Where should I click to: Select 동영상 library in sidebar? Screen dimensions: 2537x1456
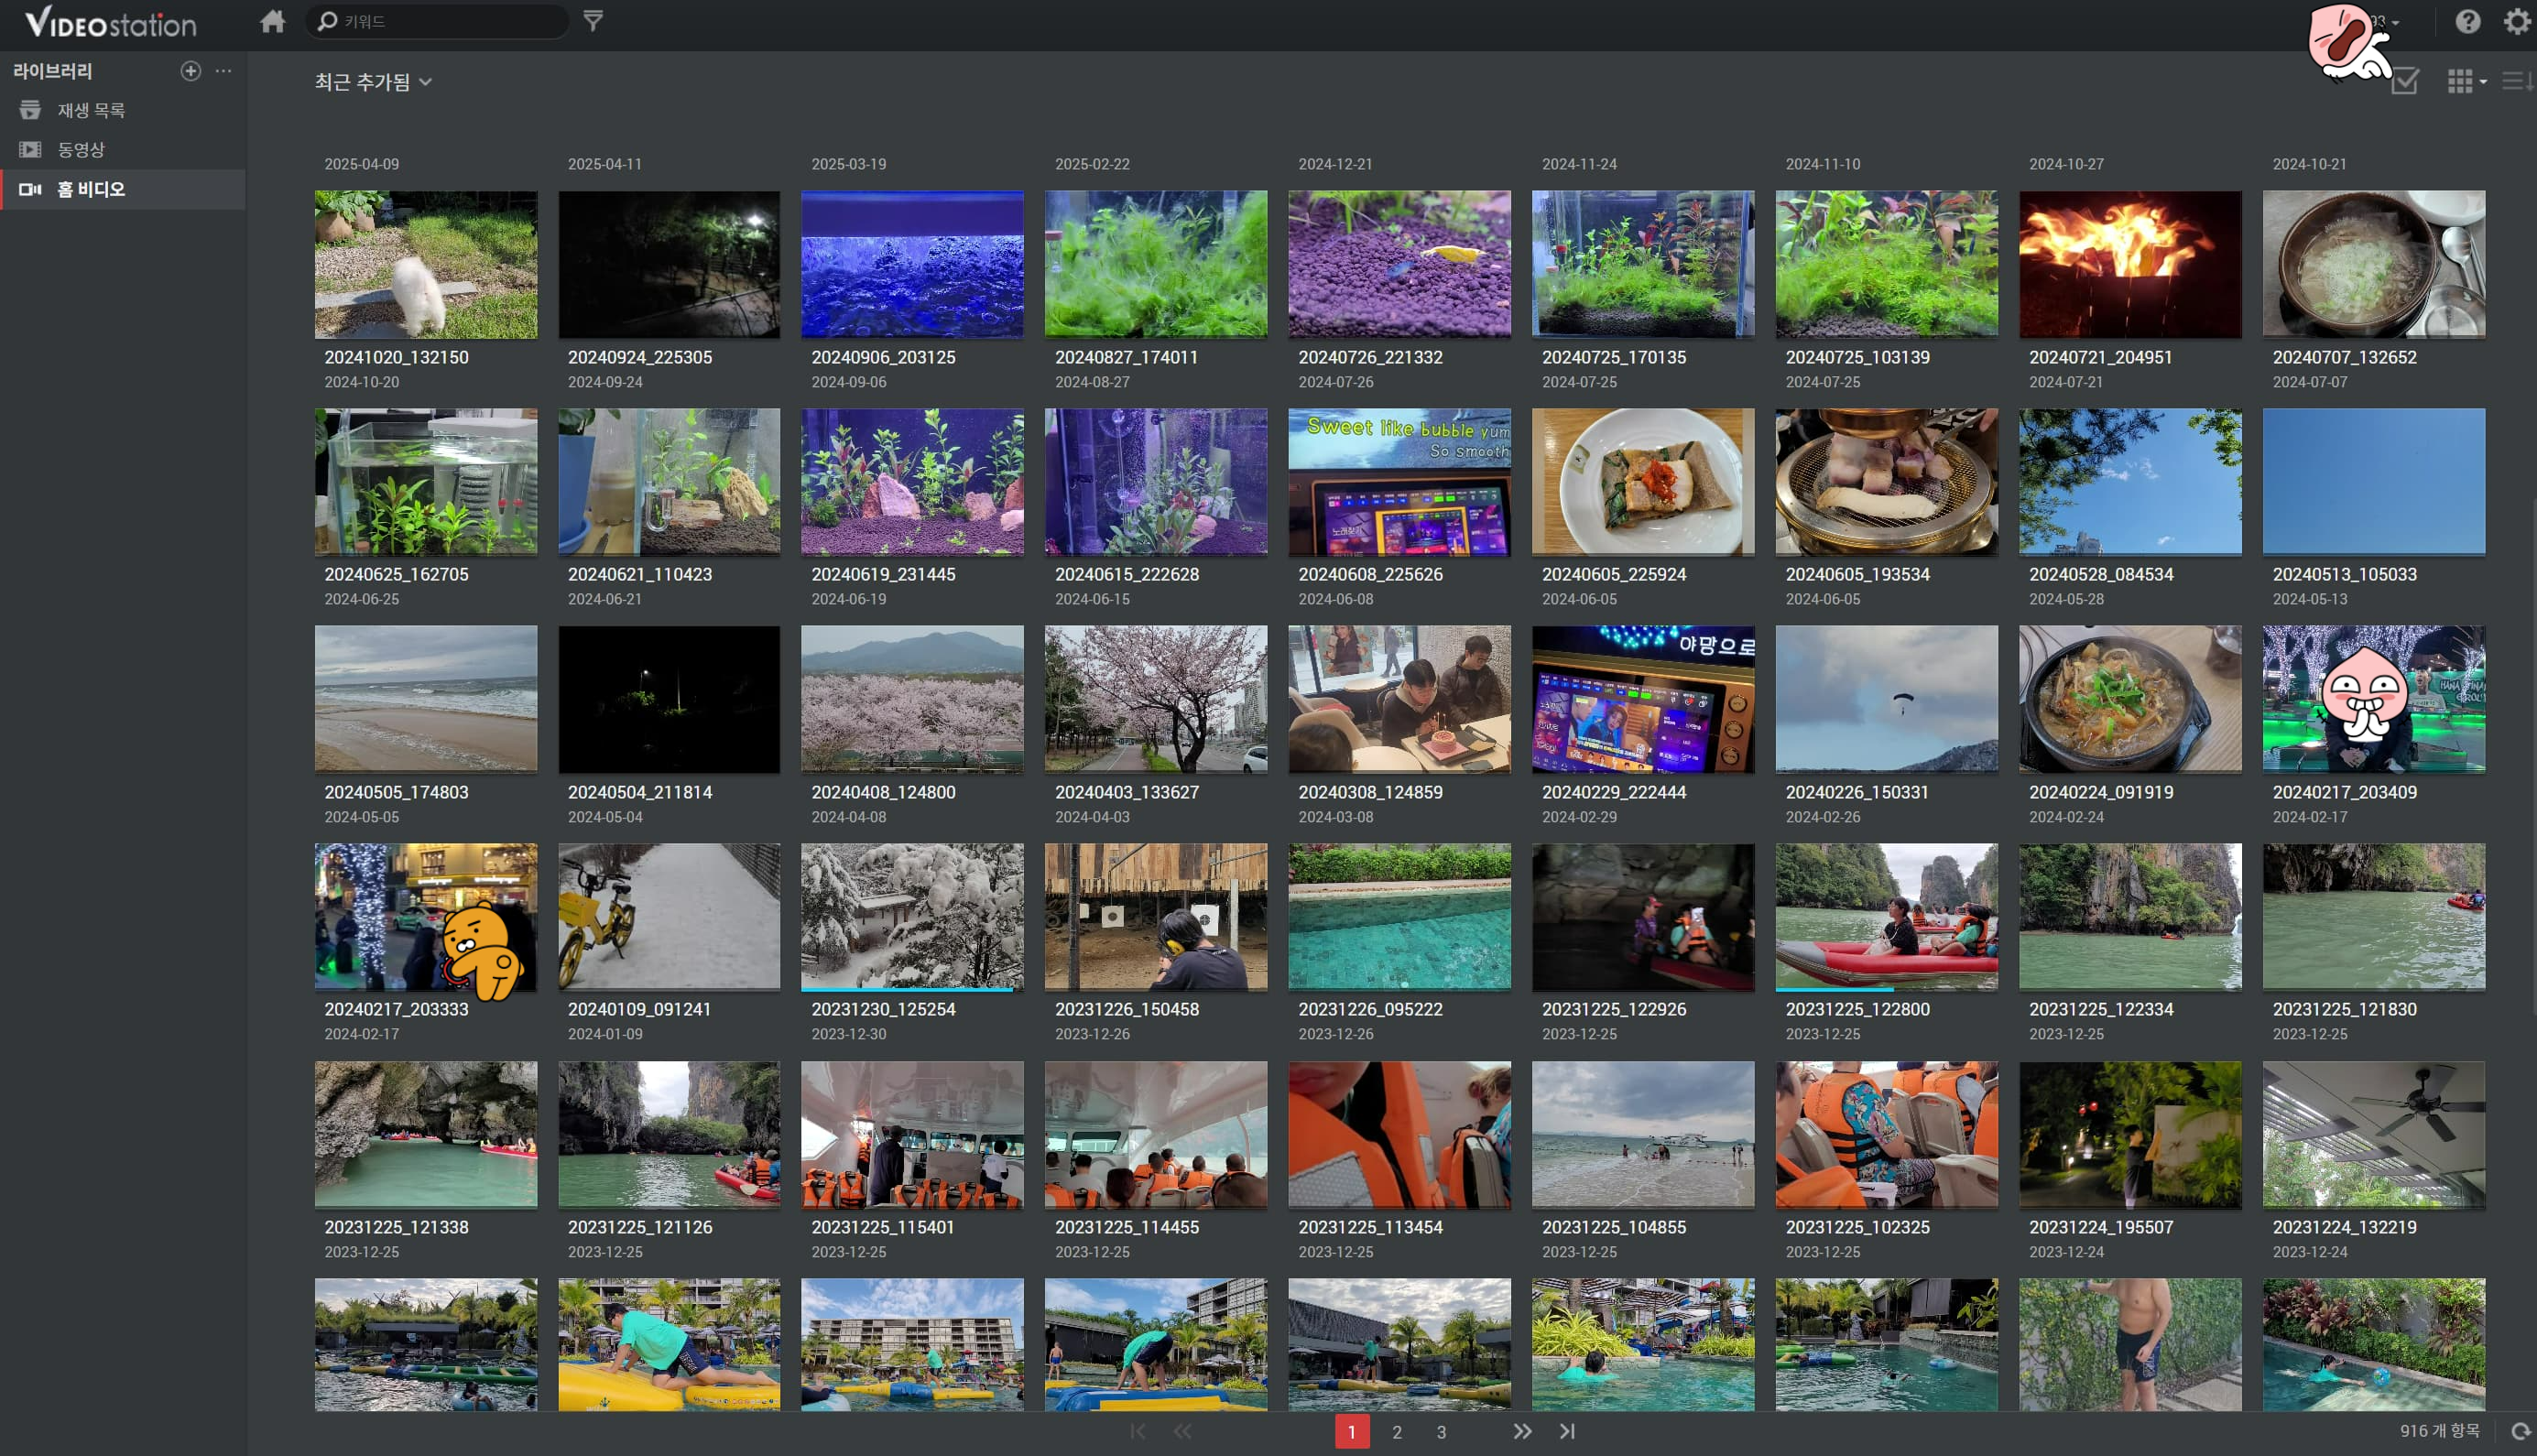tap(80, 150)
